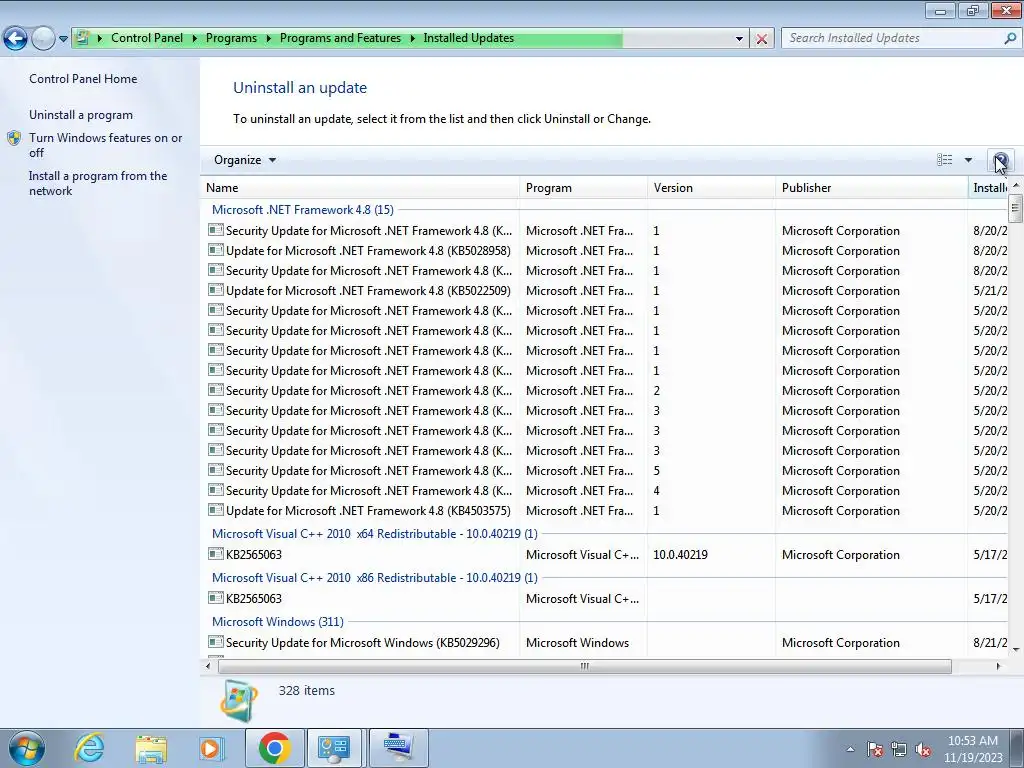Click icon of KB5028958 update row
The image size is (1024, 768).
coord(216,250)
